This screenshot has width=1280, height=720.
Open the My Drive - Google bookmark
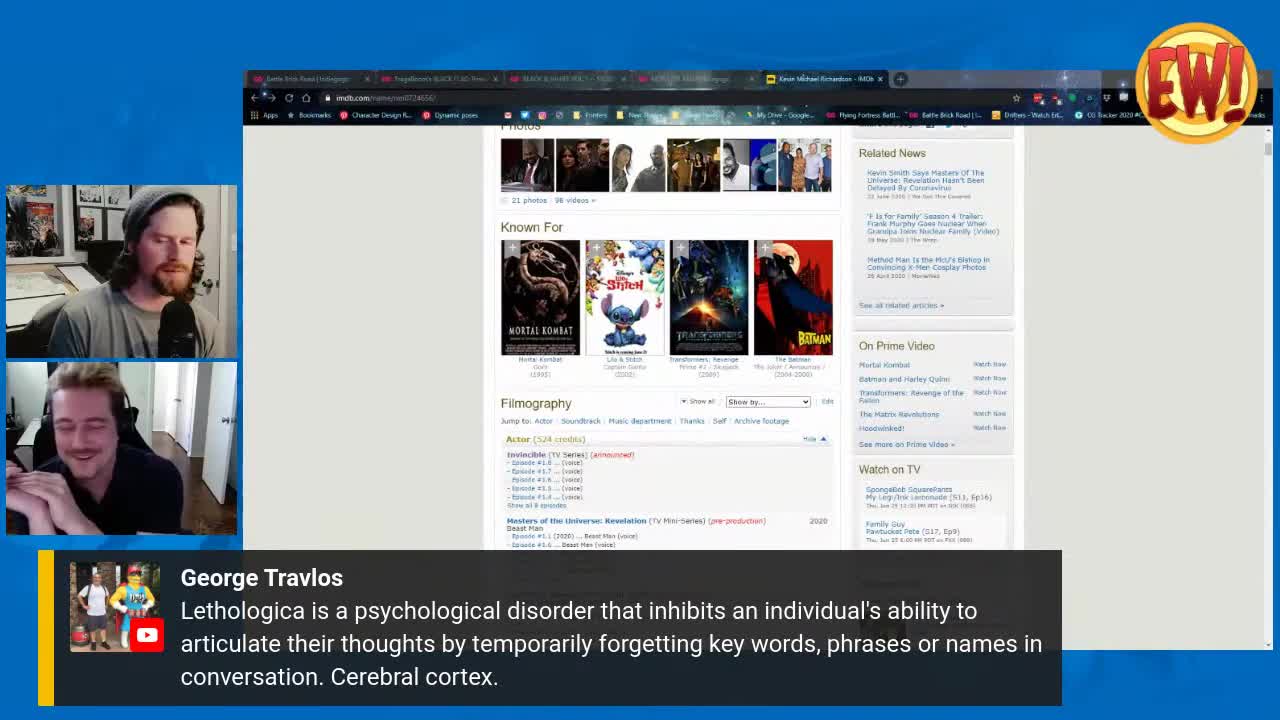click(779, 115)
